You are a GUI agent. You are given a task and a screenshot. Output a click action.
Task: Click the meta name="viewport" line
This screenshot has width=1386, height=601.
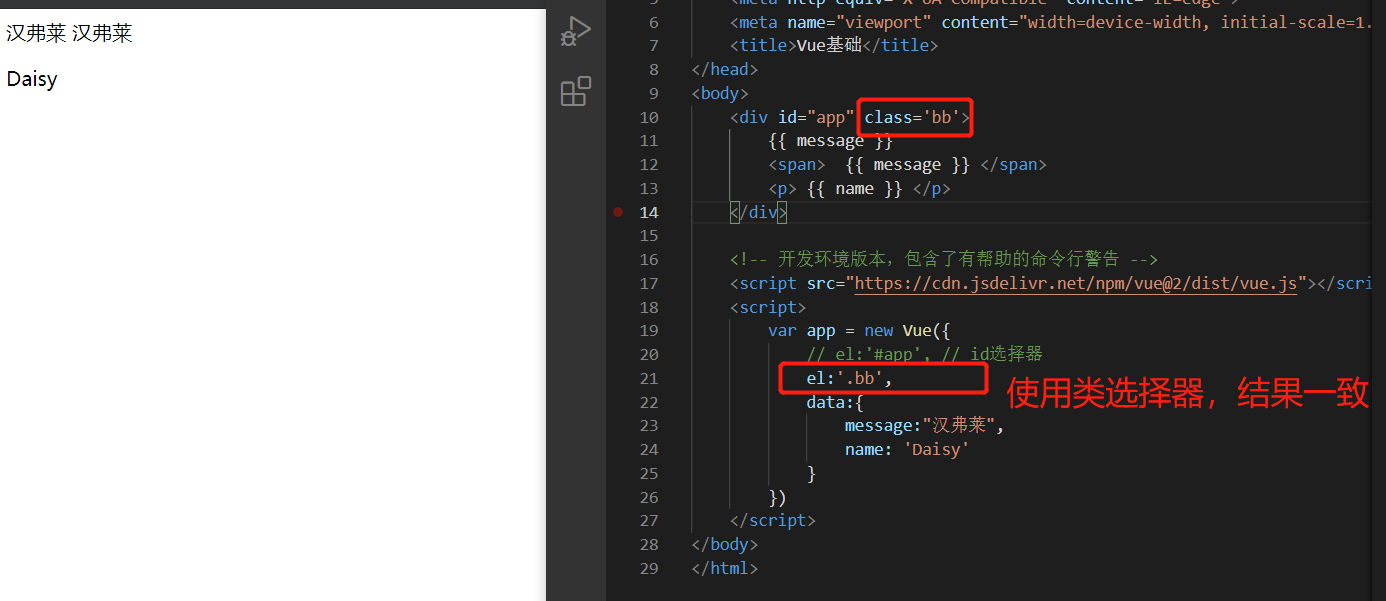click(x=1050, y=22)
